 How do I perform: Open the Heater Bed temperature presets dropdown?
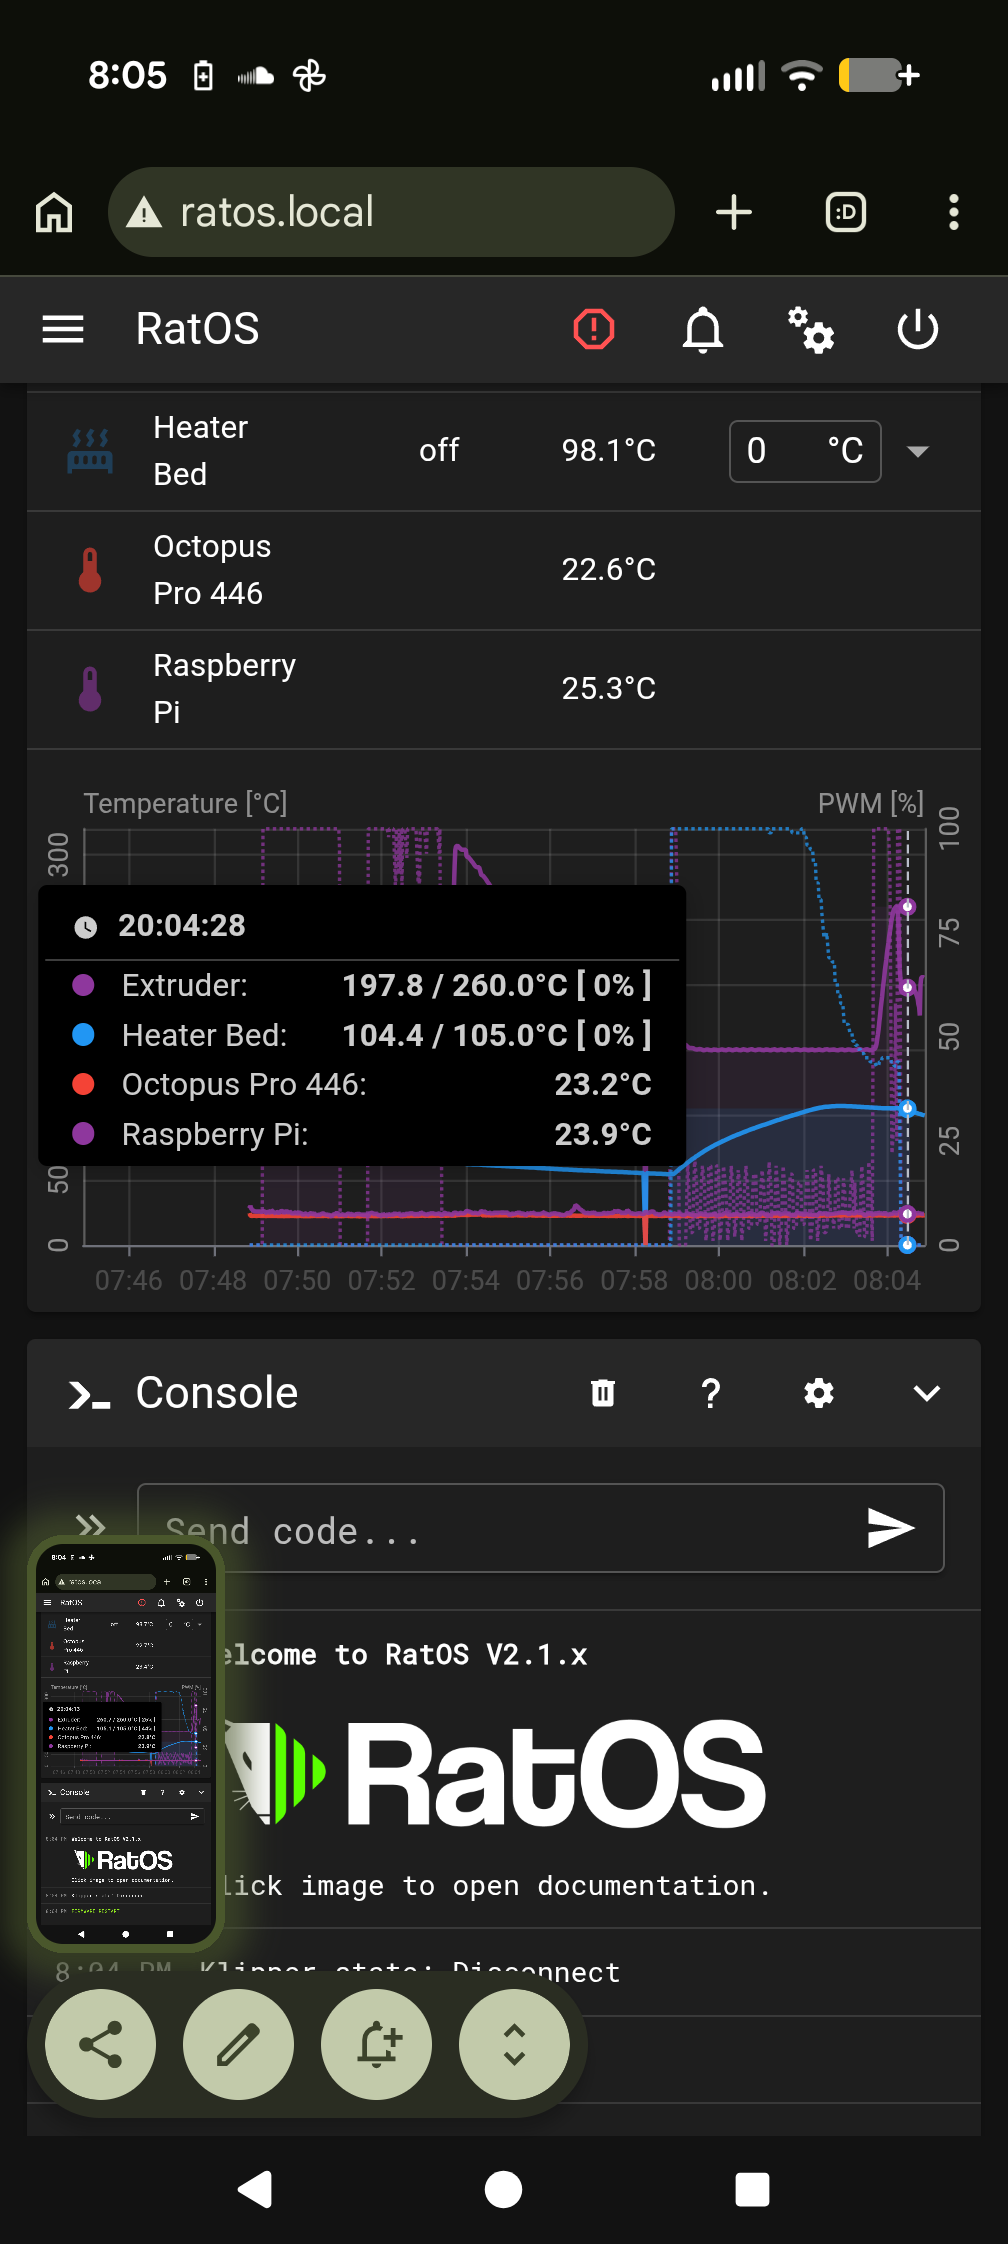pyautogui.click(x=917, y=451)
